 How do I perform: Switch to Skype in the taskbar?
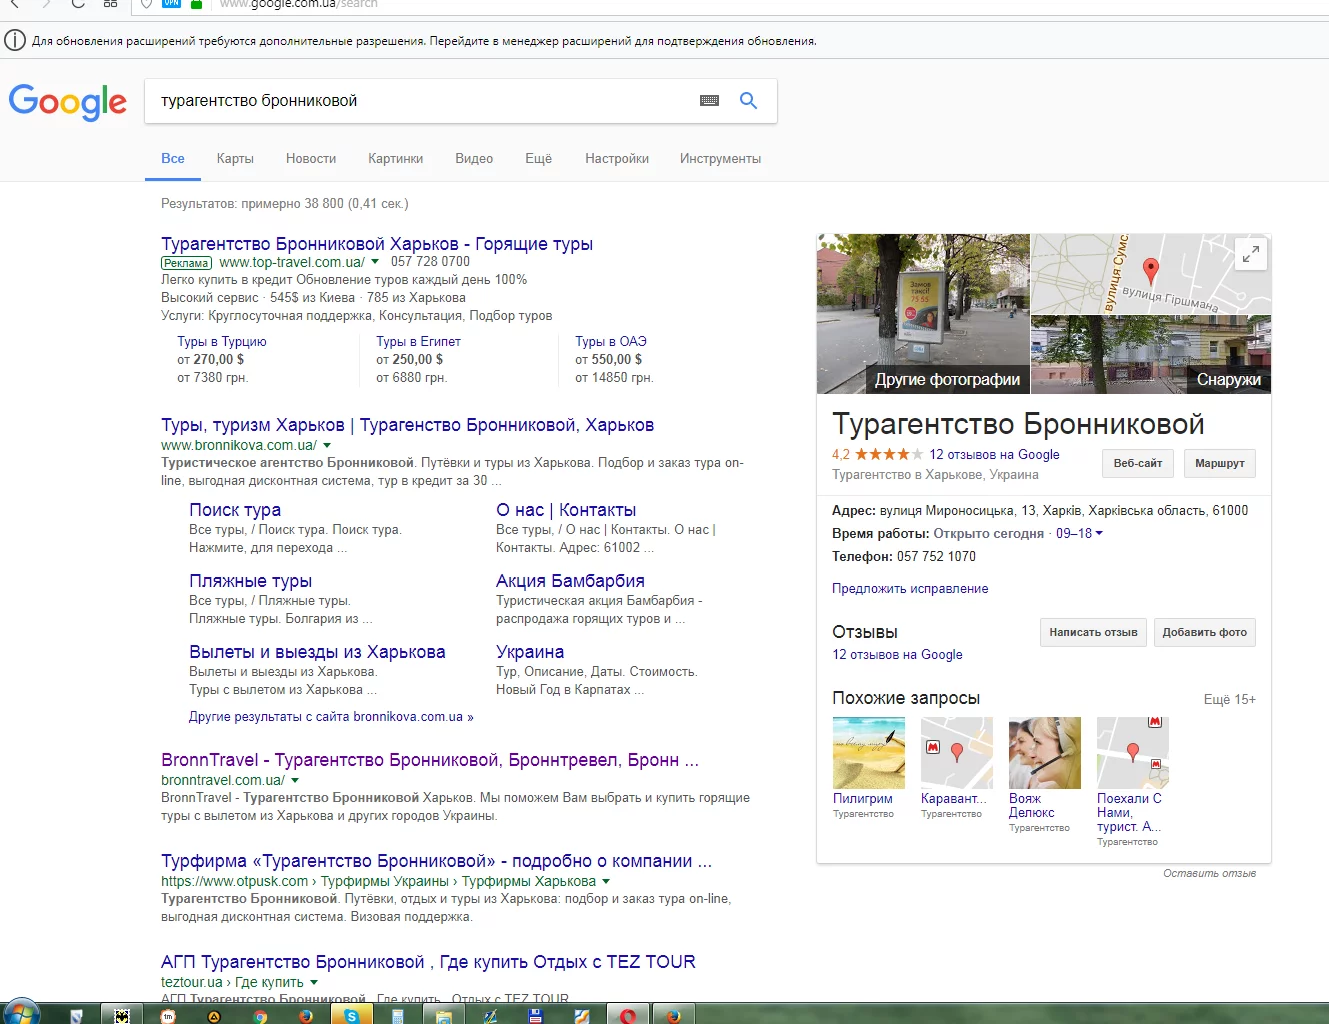[352, 1016]
